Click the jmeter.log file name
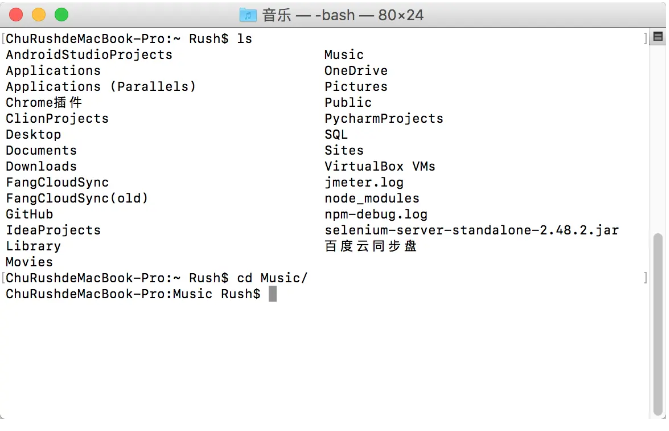This screenshot has width=669, height=431. (364, 182)
